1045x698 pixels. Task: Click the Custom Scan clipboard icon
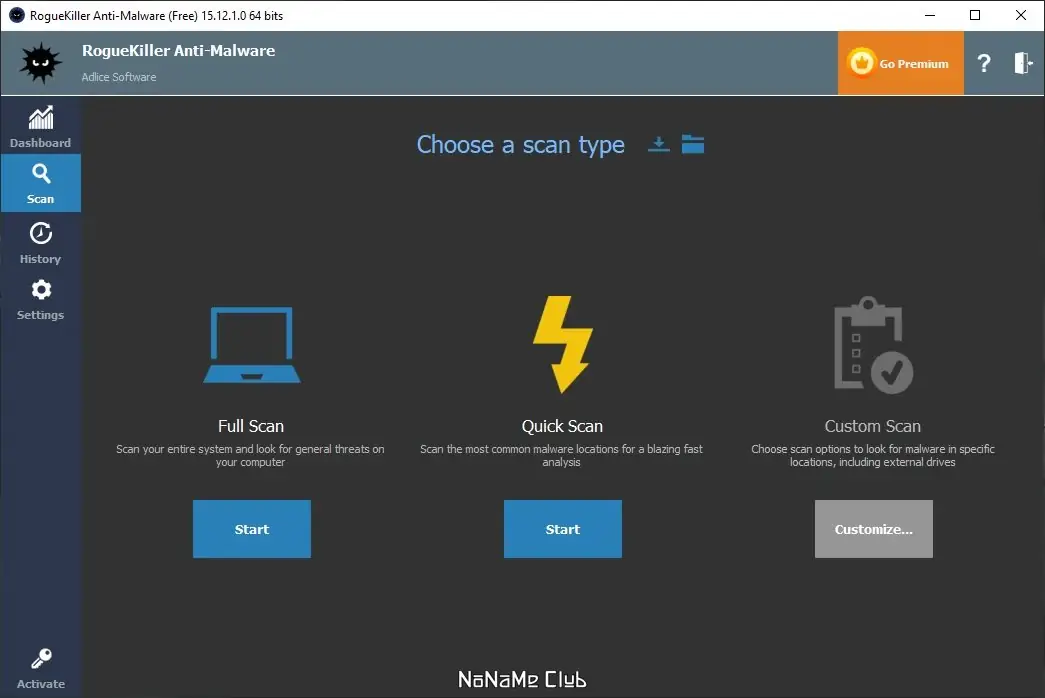coord(873,345)
